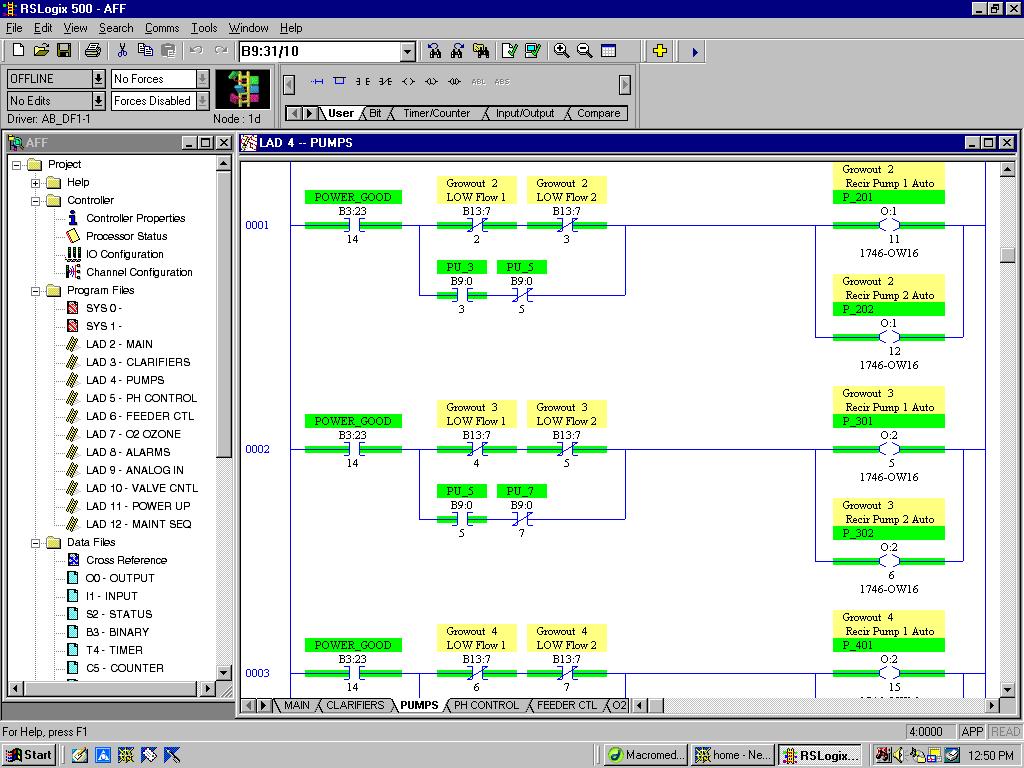Collapse the Data Files folder
Image resolution: width=1024 pixels, height=768 pixels.
[x=36, y=543]
